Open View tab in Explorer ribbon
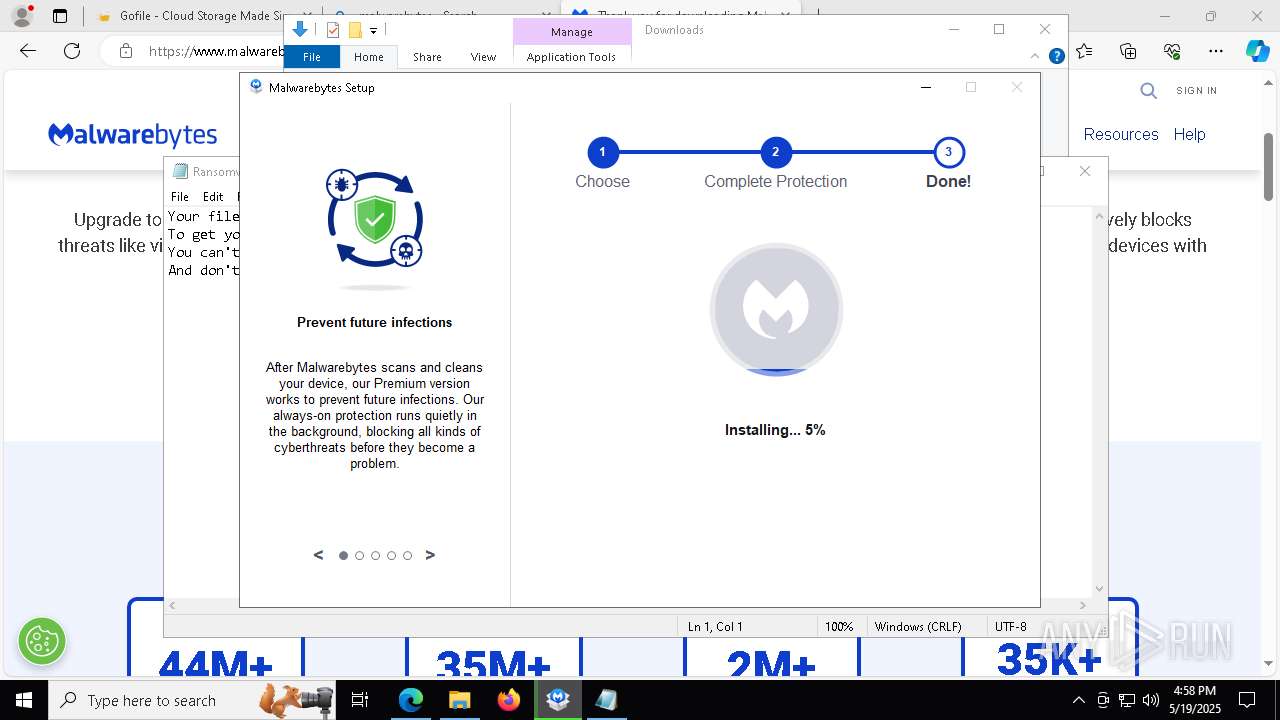The width and height of the screenshot is (1280, 720). click(x=483, y=57)
